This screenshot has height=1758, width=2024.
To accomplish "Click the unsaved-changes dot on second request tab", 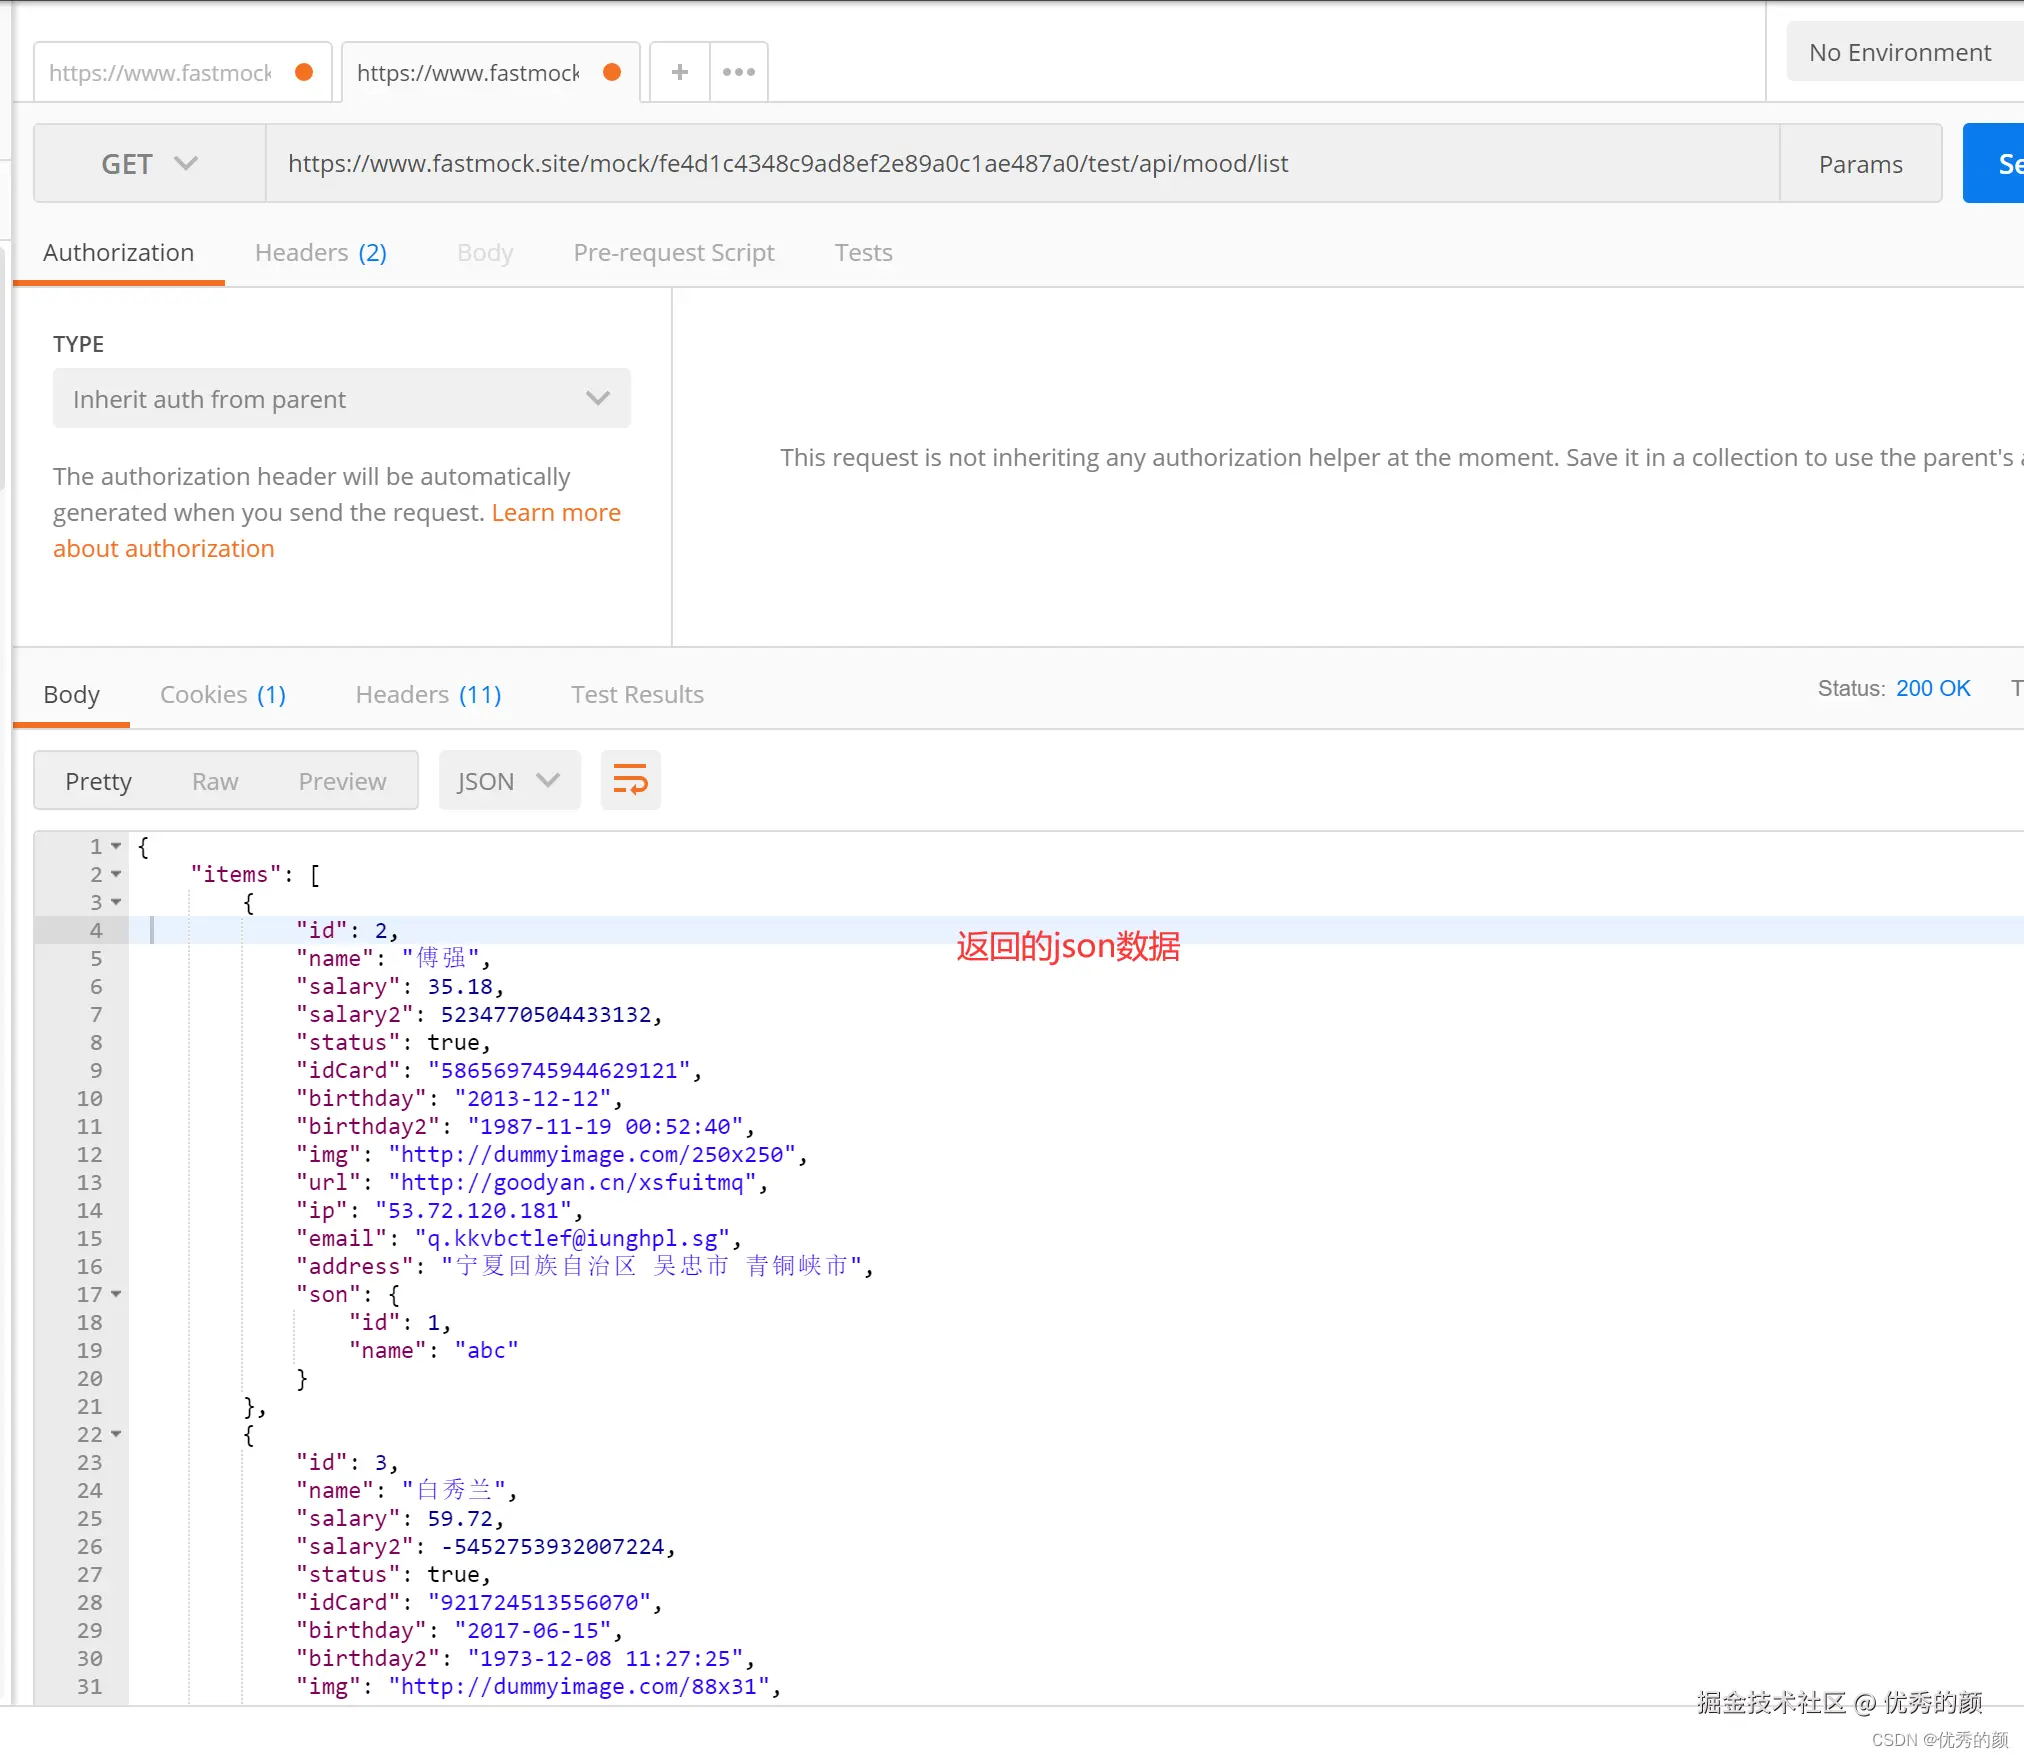I will (613, 72).
